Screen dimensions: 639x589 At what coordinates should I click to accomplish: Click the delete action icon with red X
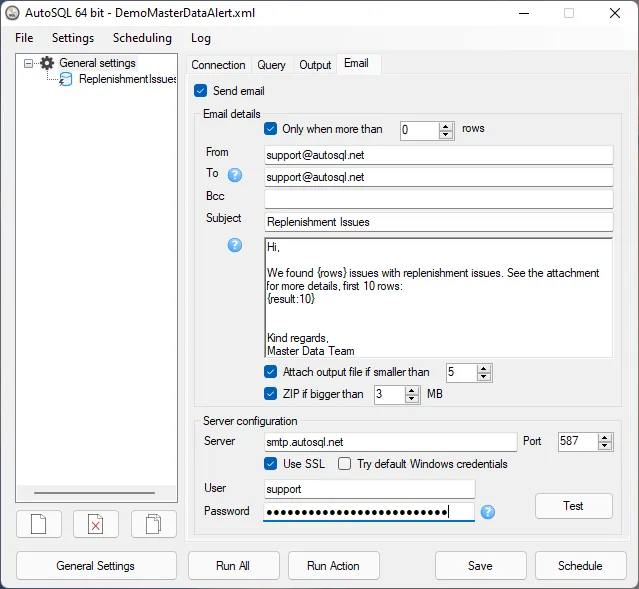[96, 524]
